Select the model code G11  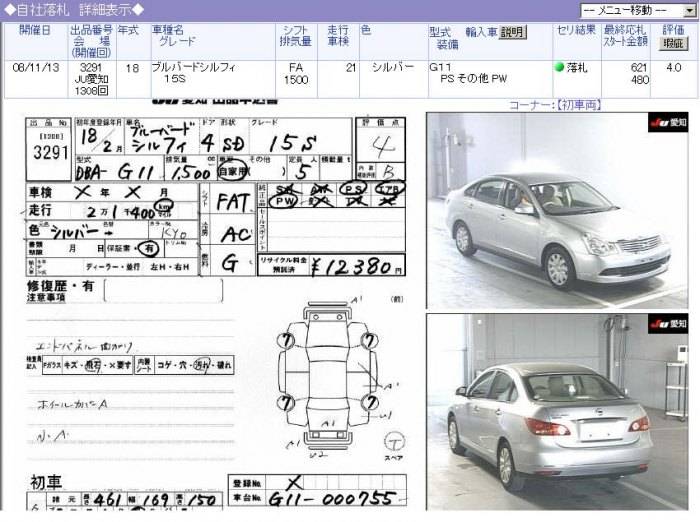click(x=440, y=67)
